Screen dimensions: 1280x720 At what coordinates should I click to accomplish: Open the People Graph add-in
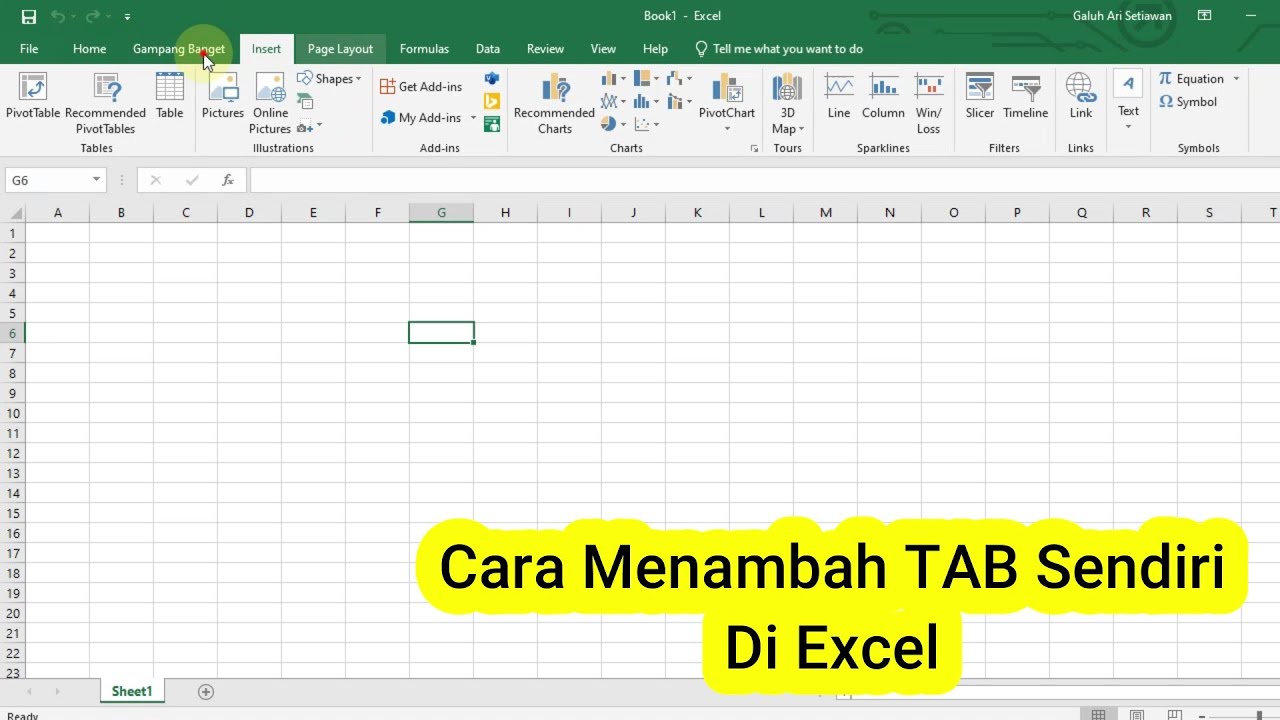(492, 124)
